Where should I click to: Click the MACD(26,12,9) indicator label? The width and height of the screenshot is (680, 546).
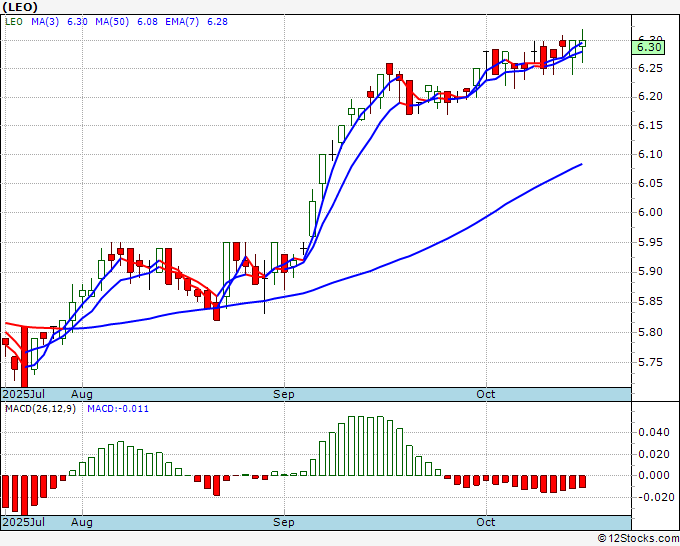[40, 409]
